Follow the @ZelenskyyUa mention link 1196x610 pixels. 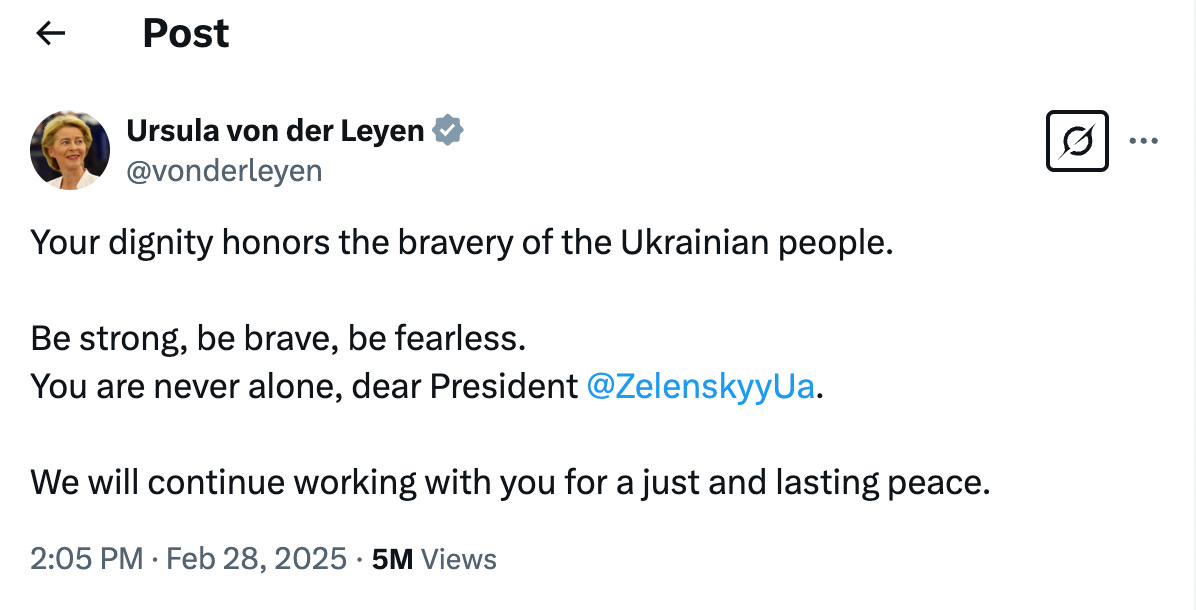pos(701,386)
